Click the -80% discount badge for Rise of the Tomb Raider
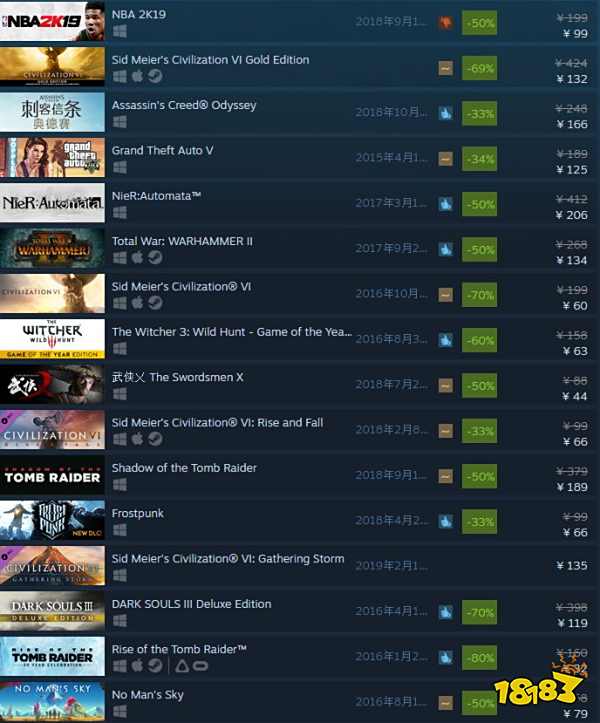 point(480,658)
